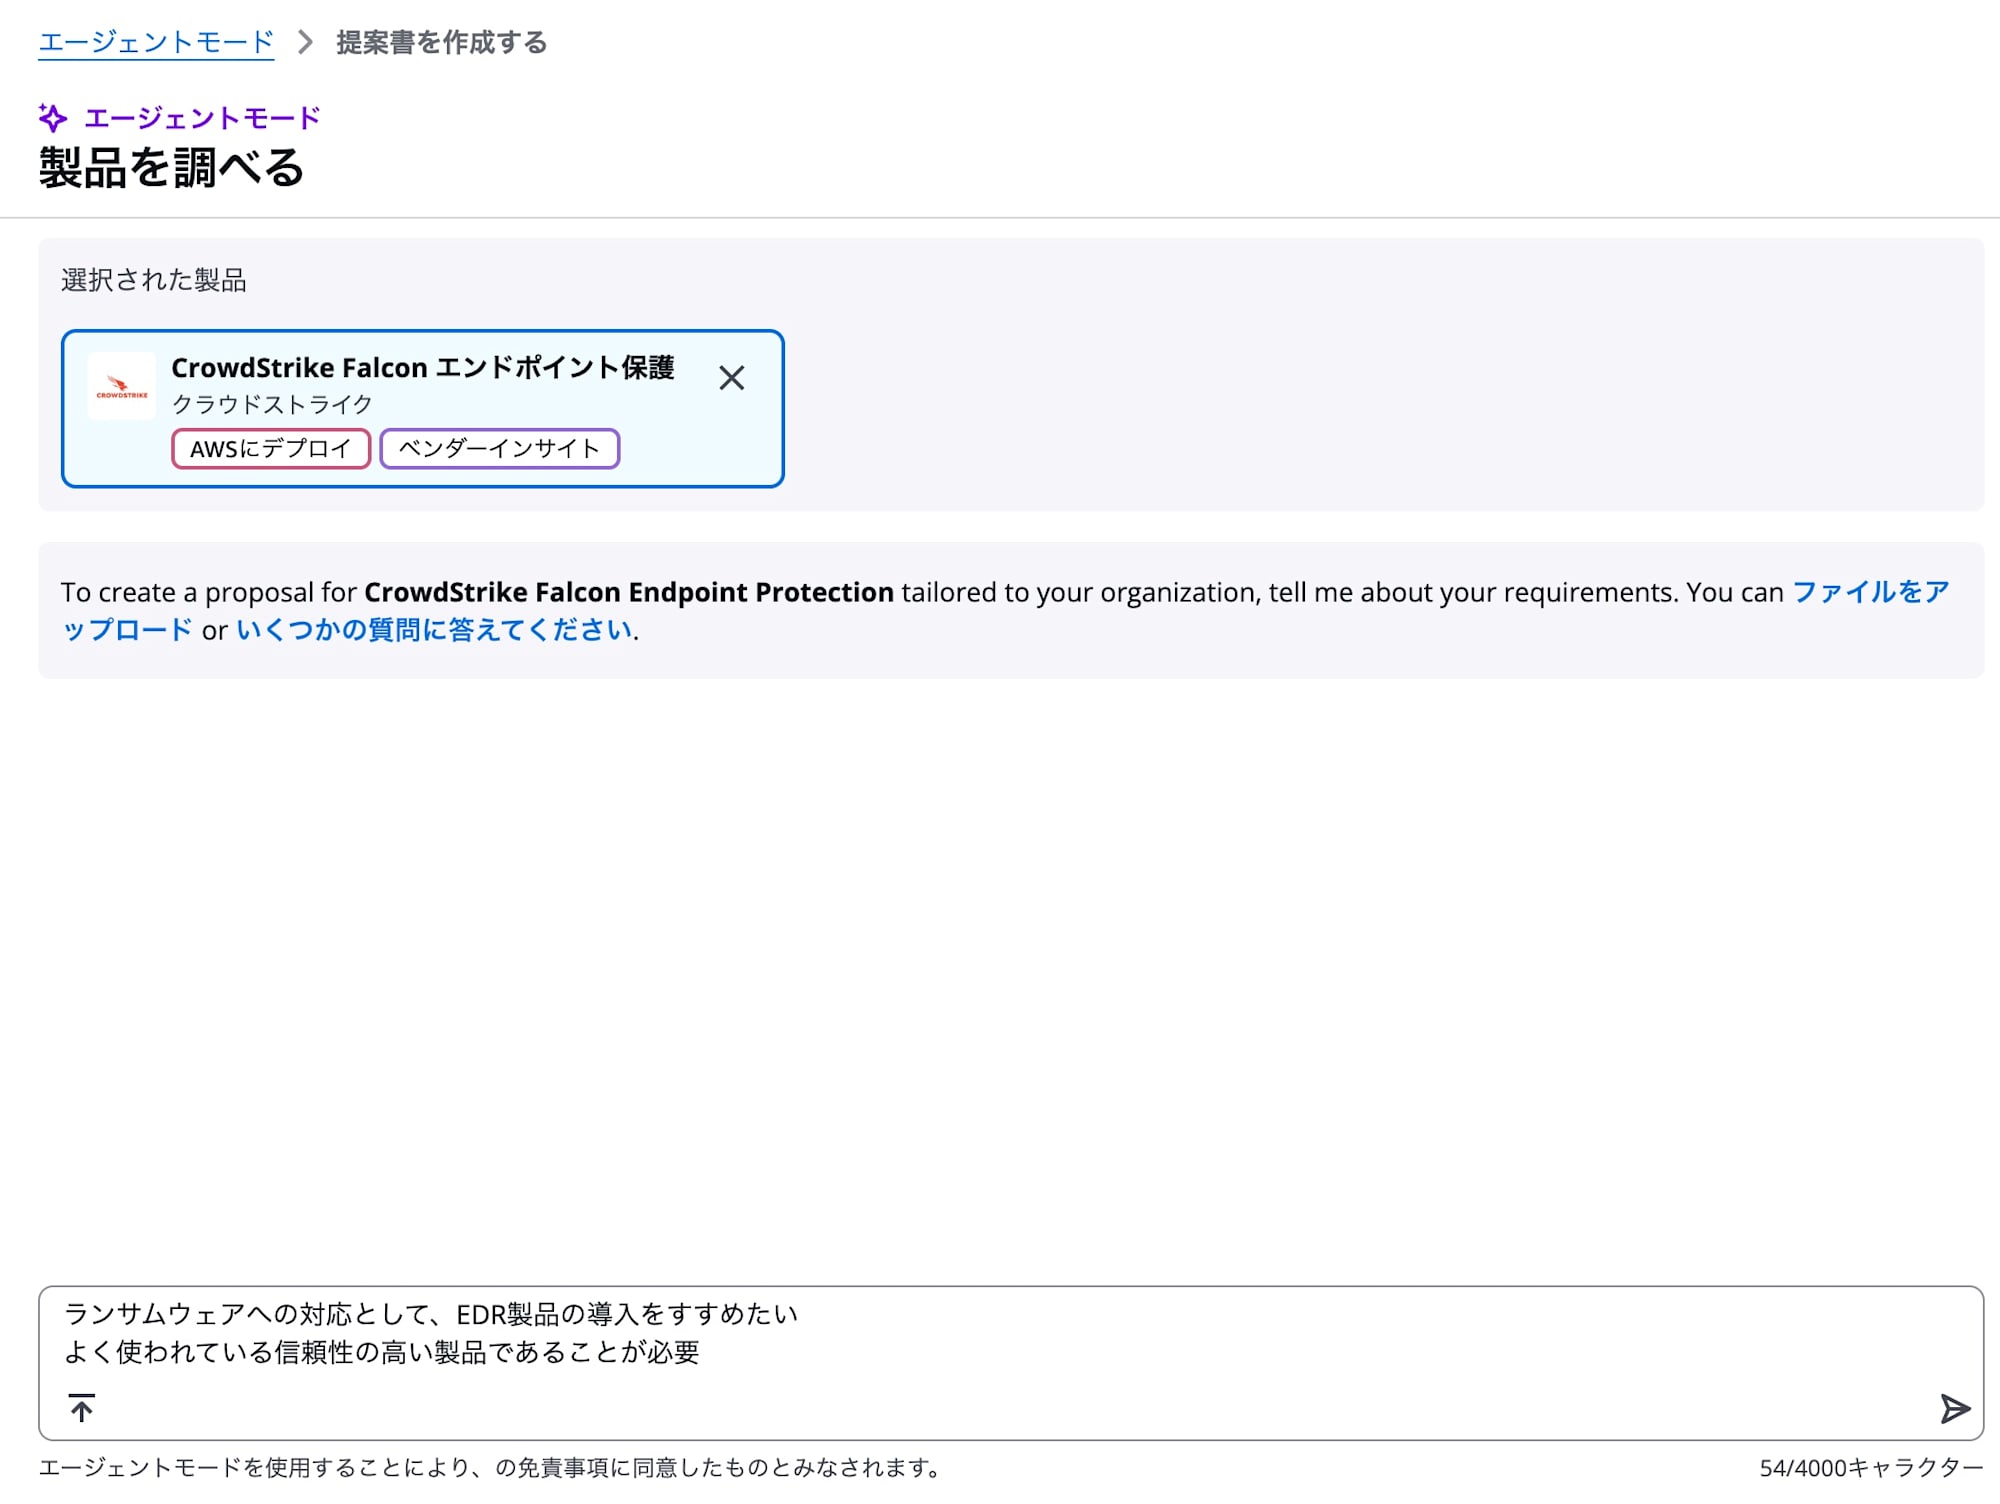
Task: Open the エージェントモード breadcrumb link
Action: point(156,43)
